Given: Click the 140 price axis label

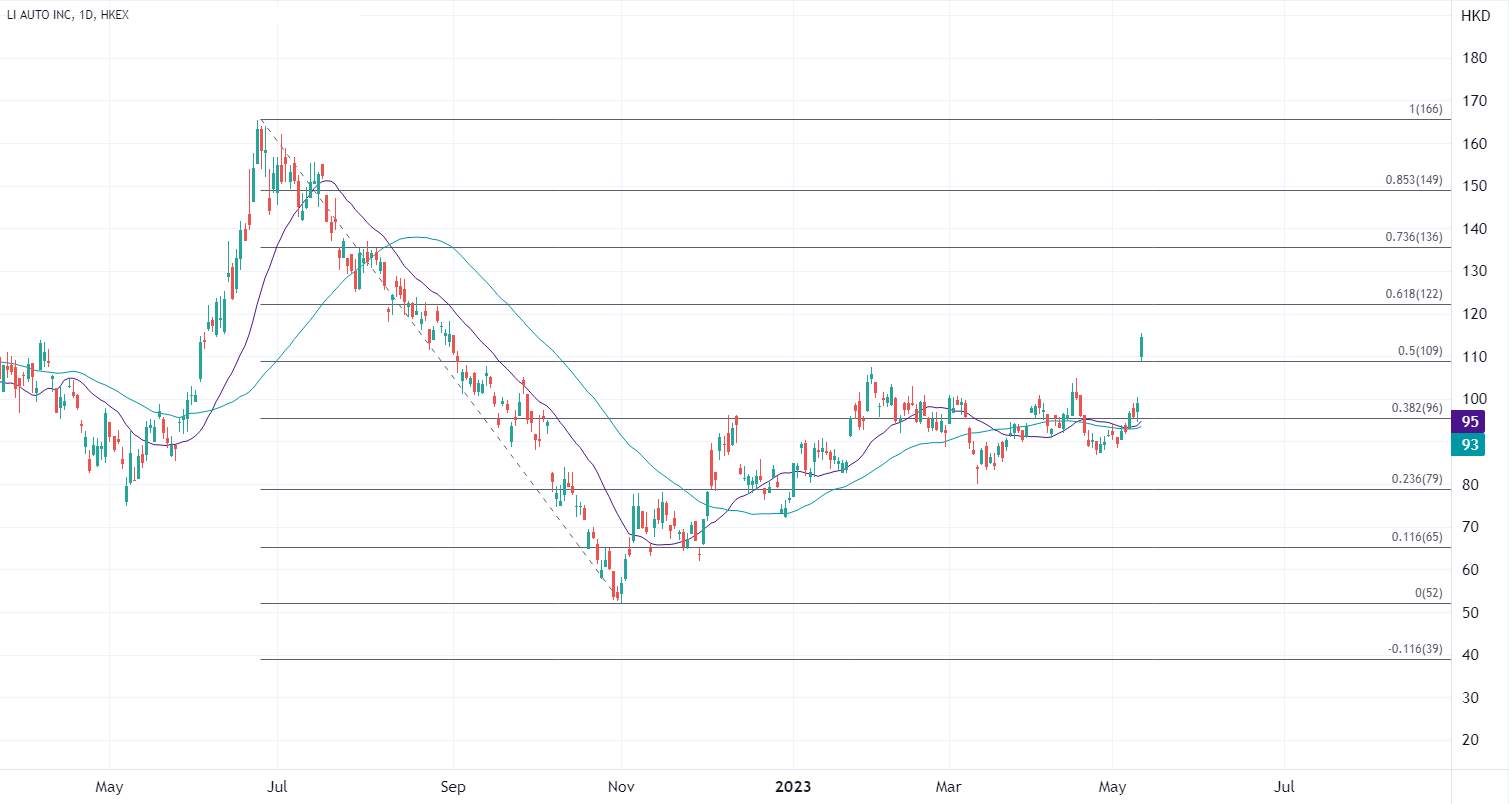Looking at the screenshot, I should point(1473,229).
